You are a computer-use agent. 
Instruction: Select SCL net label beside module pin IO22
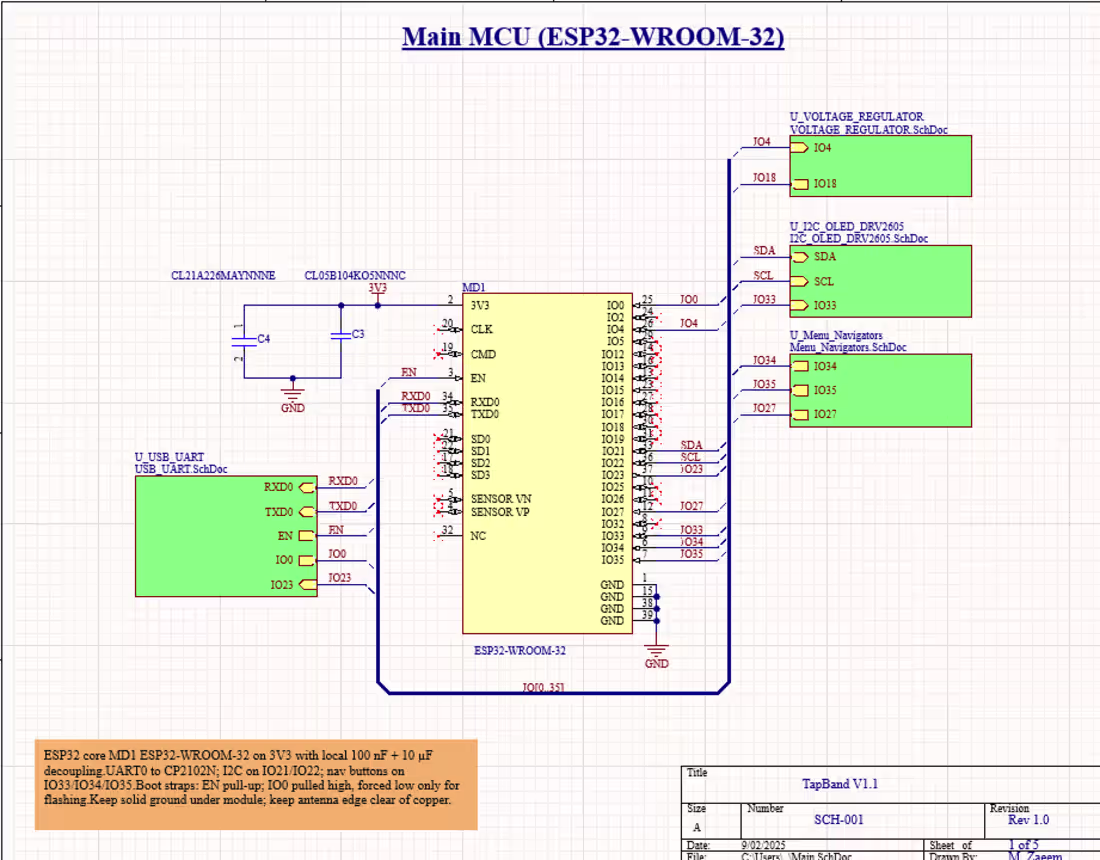coord(690,457)
